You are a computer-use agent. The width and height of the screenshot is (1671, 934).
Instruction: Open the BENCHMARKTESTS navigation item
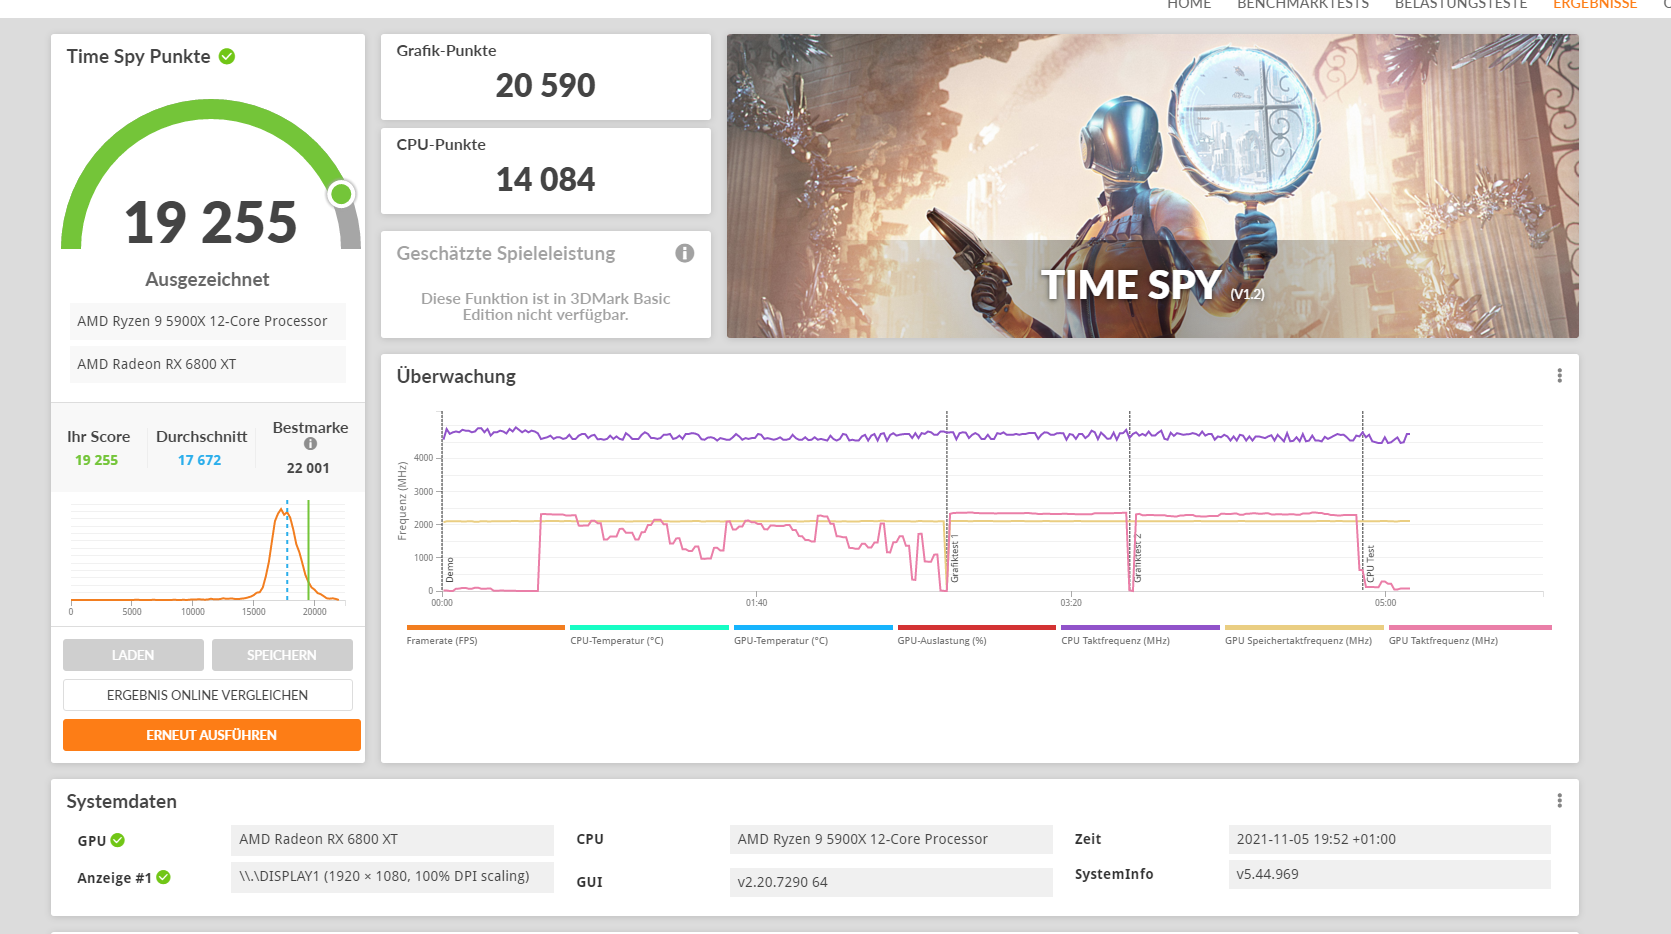pyautogui.click(x=1303, y=5)
